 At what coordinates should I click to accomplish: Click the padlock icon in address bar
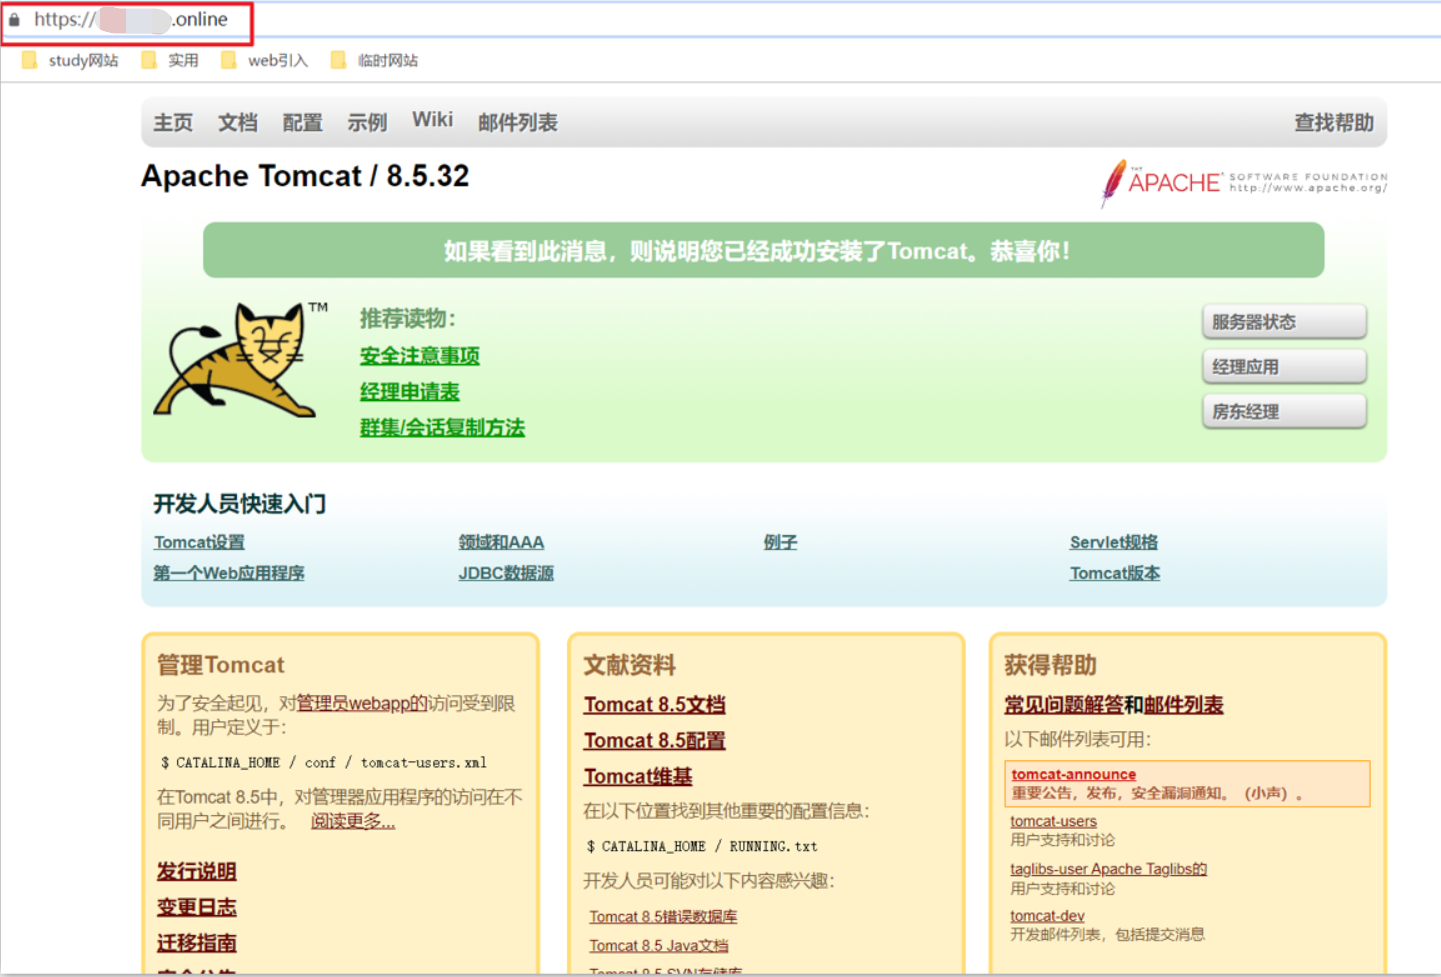14,19
